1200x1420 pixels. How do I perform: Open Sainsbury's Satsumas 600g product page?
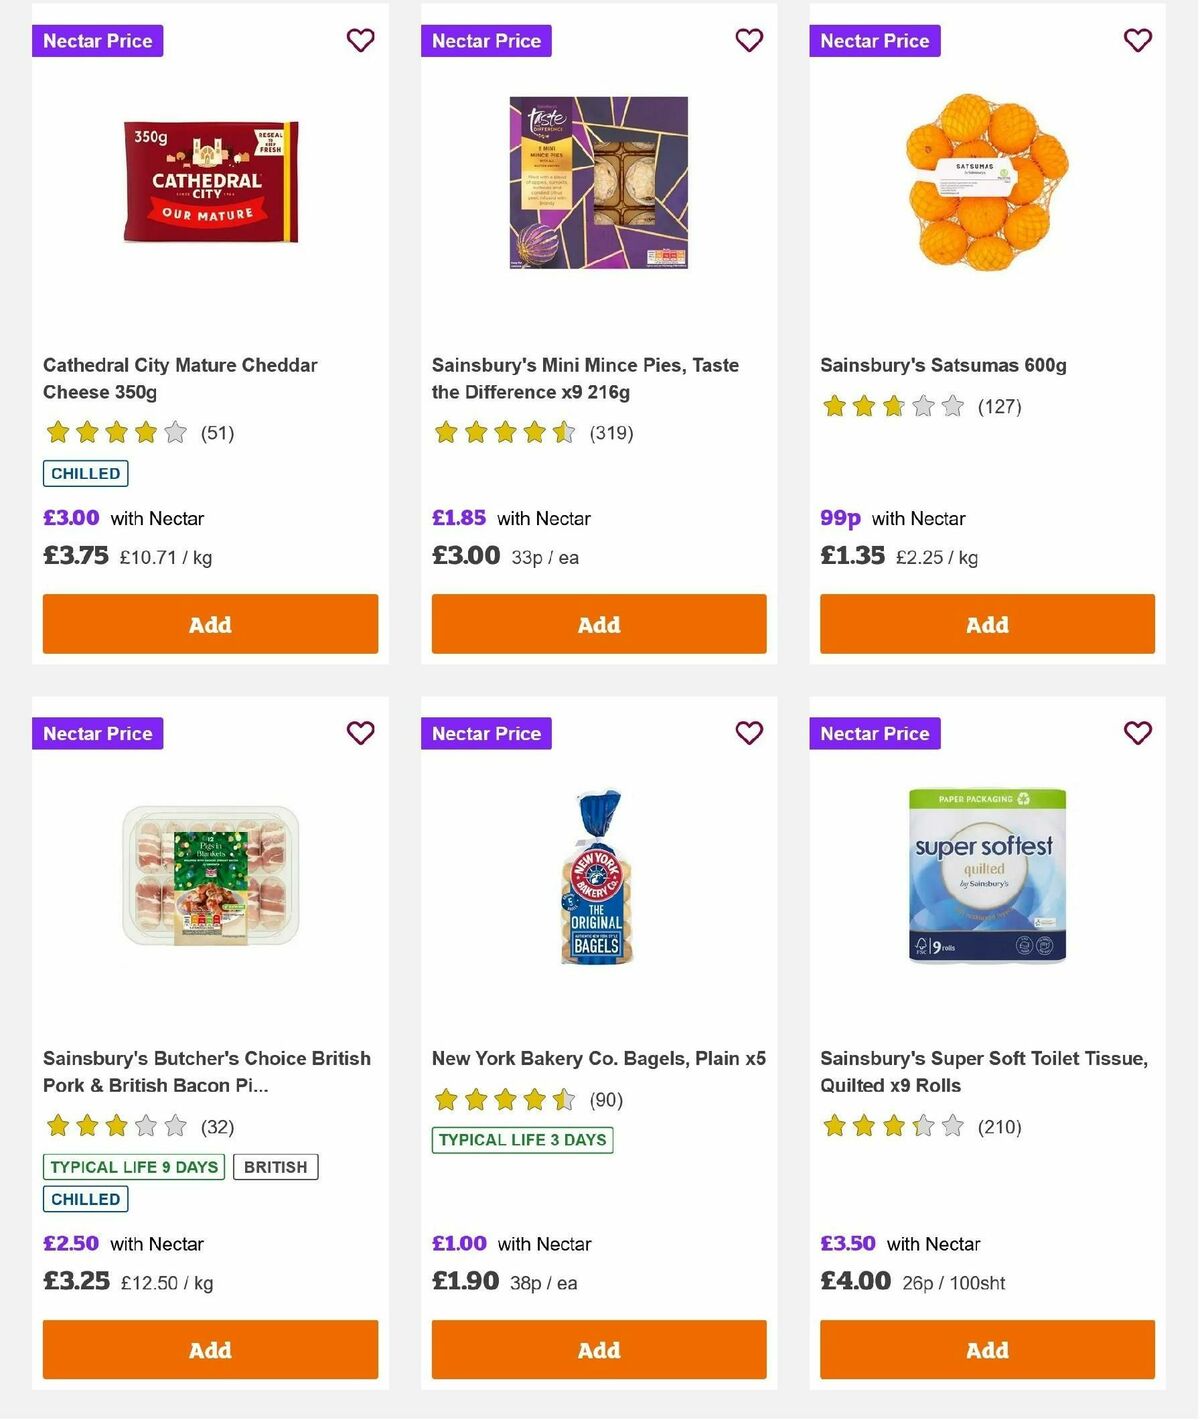point(943,365)
